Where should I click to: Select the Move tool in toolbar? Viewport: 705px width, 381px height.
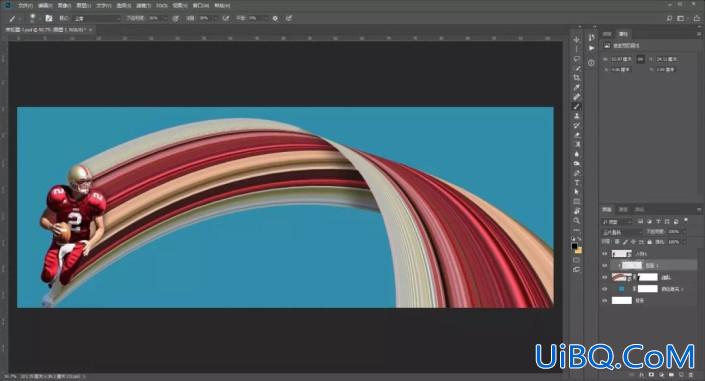pyautogui.click(x=577, y=40)
